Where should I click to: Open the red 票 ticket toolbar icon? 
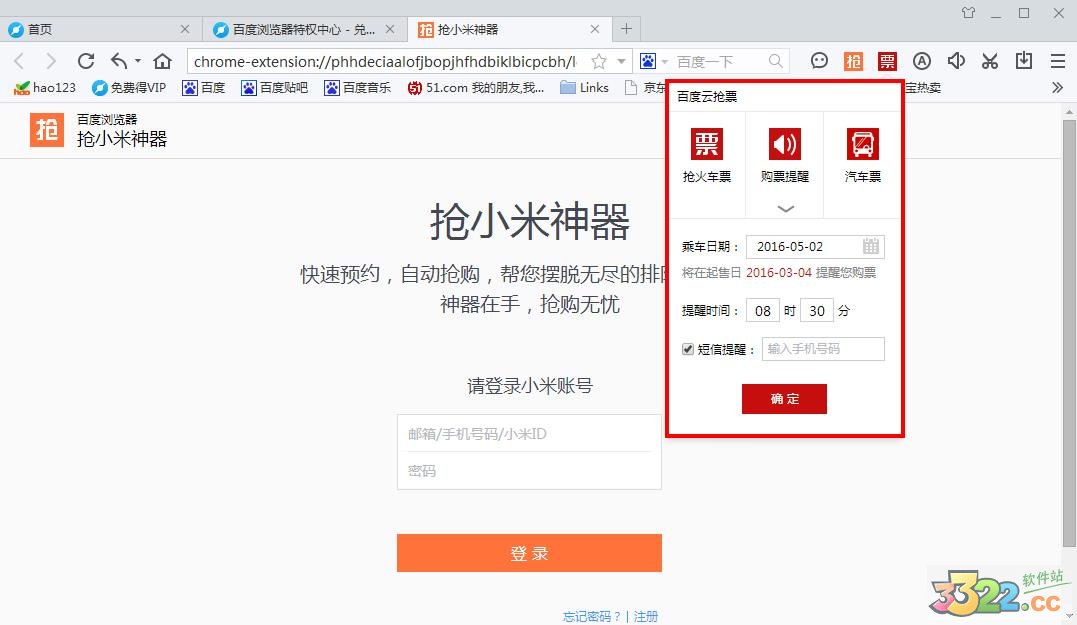click(x=887, y=61)
